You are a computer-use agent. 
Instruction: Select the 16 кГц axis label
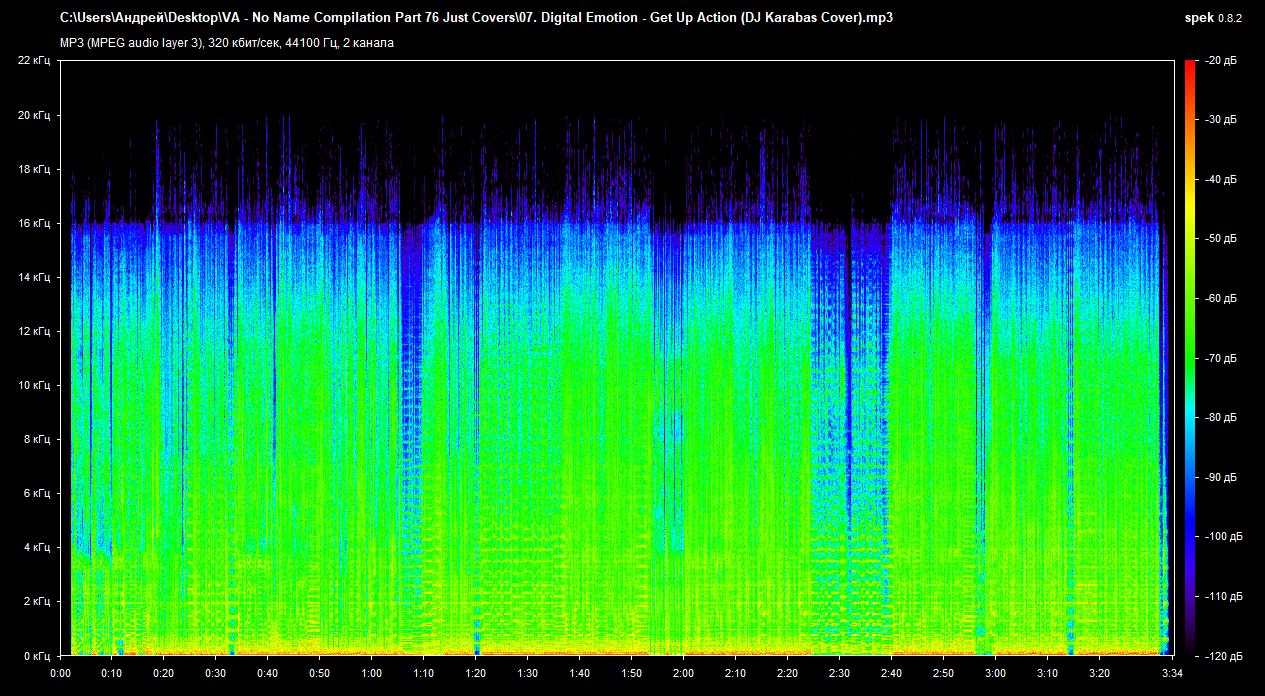pyautogui.click(x=33, y=223)
